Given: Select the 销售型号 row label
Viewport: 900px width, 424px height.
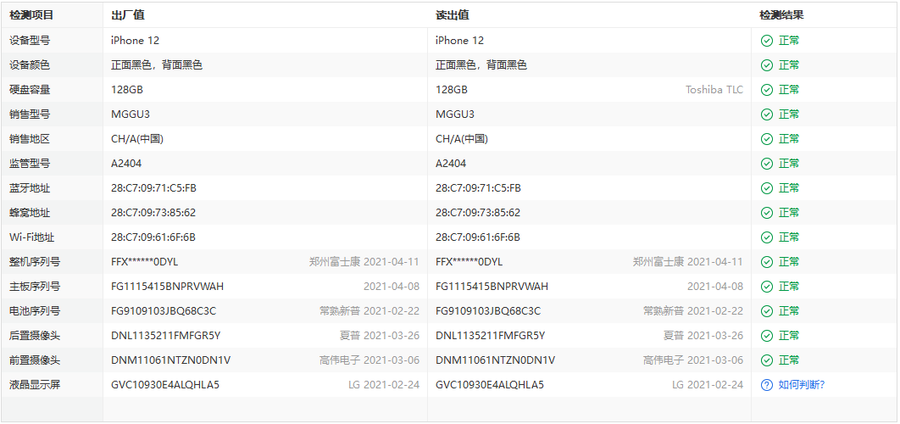Looking at the screenshot, I should [x=30, y=115].
